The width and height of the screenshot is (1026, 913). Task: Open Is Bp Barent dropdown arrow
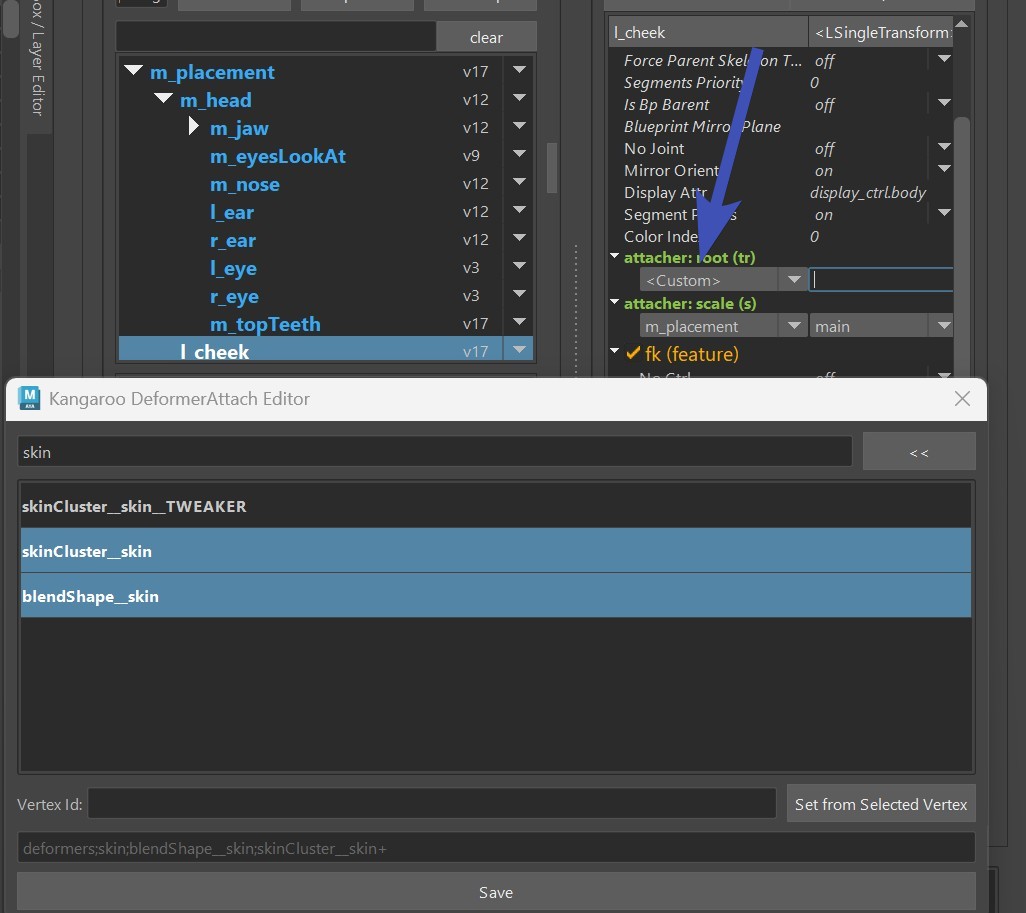point(944,103)
